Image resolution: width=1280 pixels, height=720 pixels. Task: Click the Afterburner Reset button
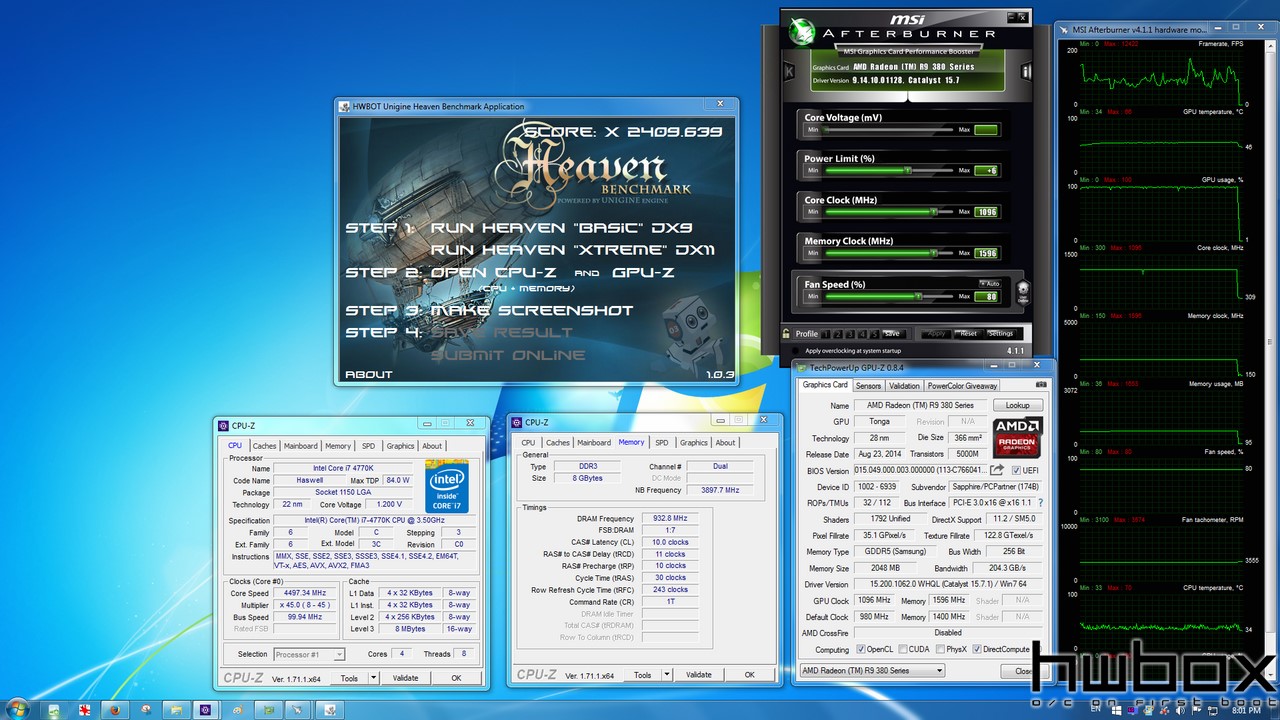click(968, 333)
